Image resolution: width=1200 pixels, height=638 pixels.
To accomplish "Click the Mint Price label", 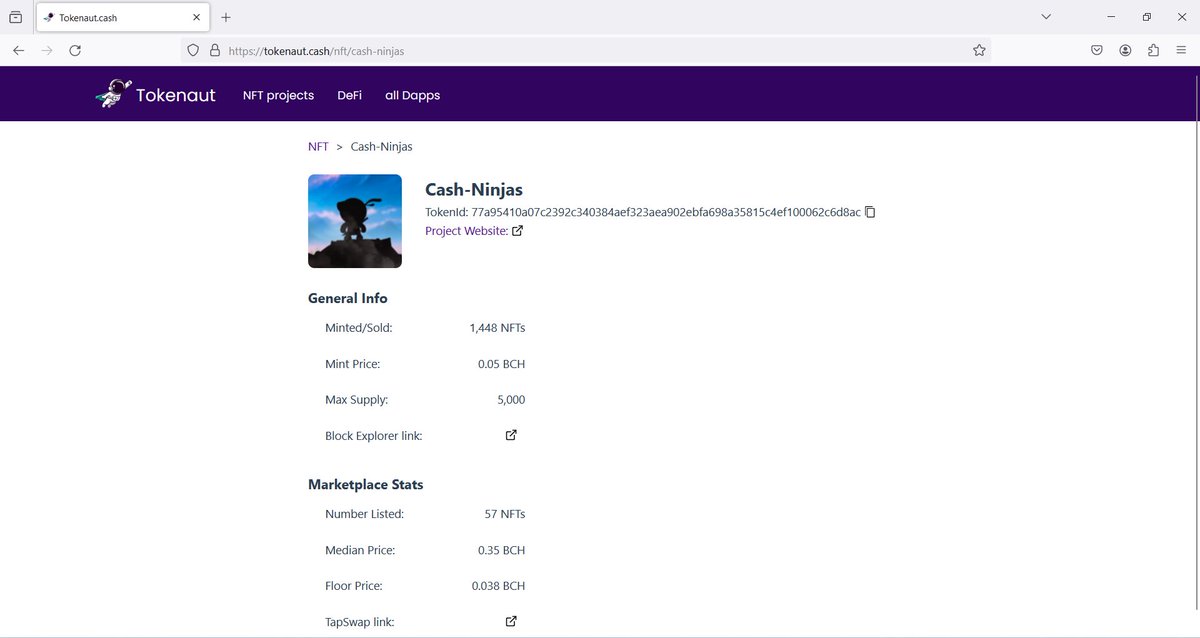I will click(x=353, y=364).
